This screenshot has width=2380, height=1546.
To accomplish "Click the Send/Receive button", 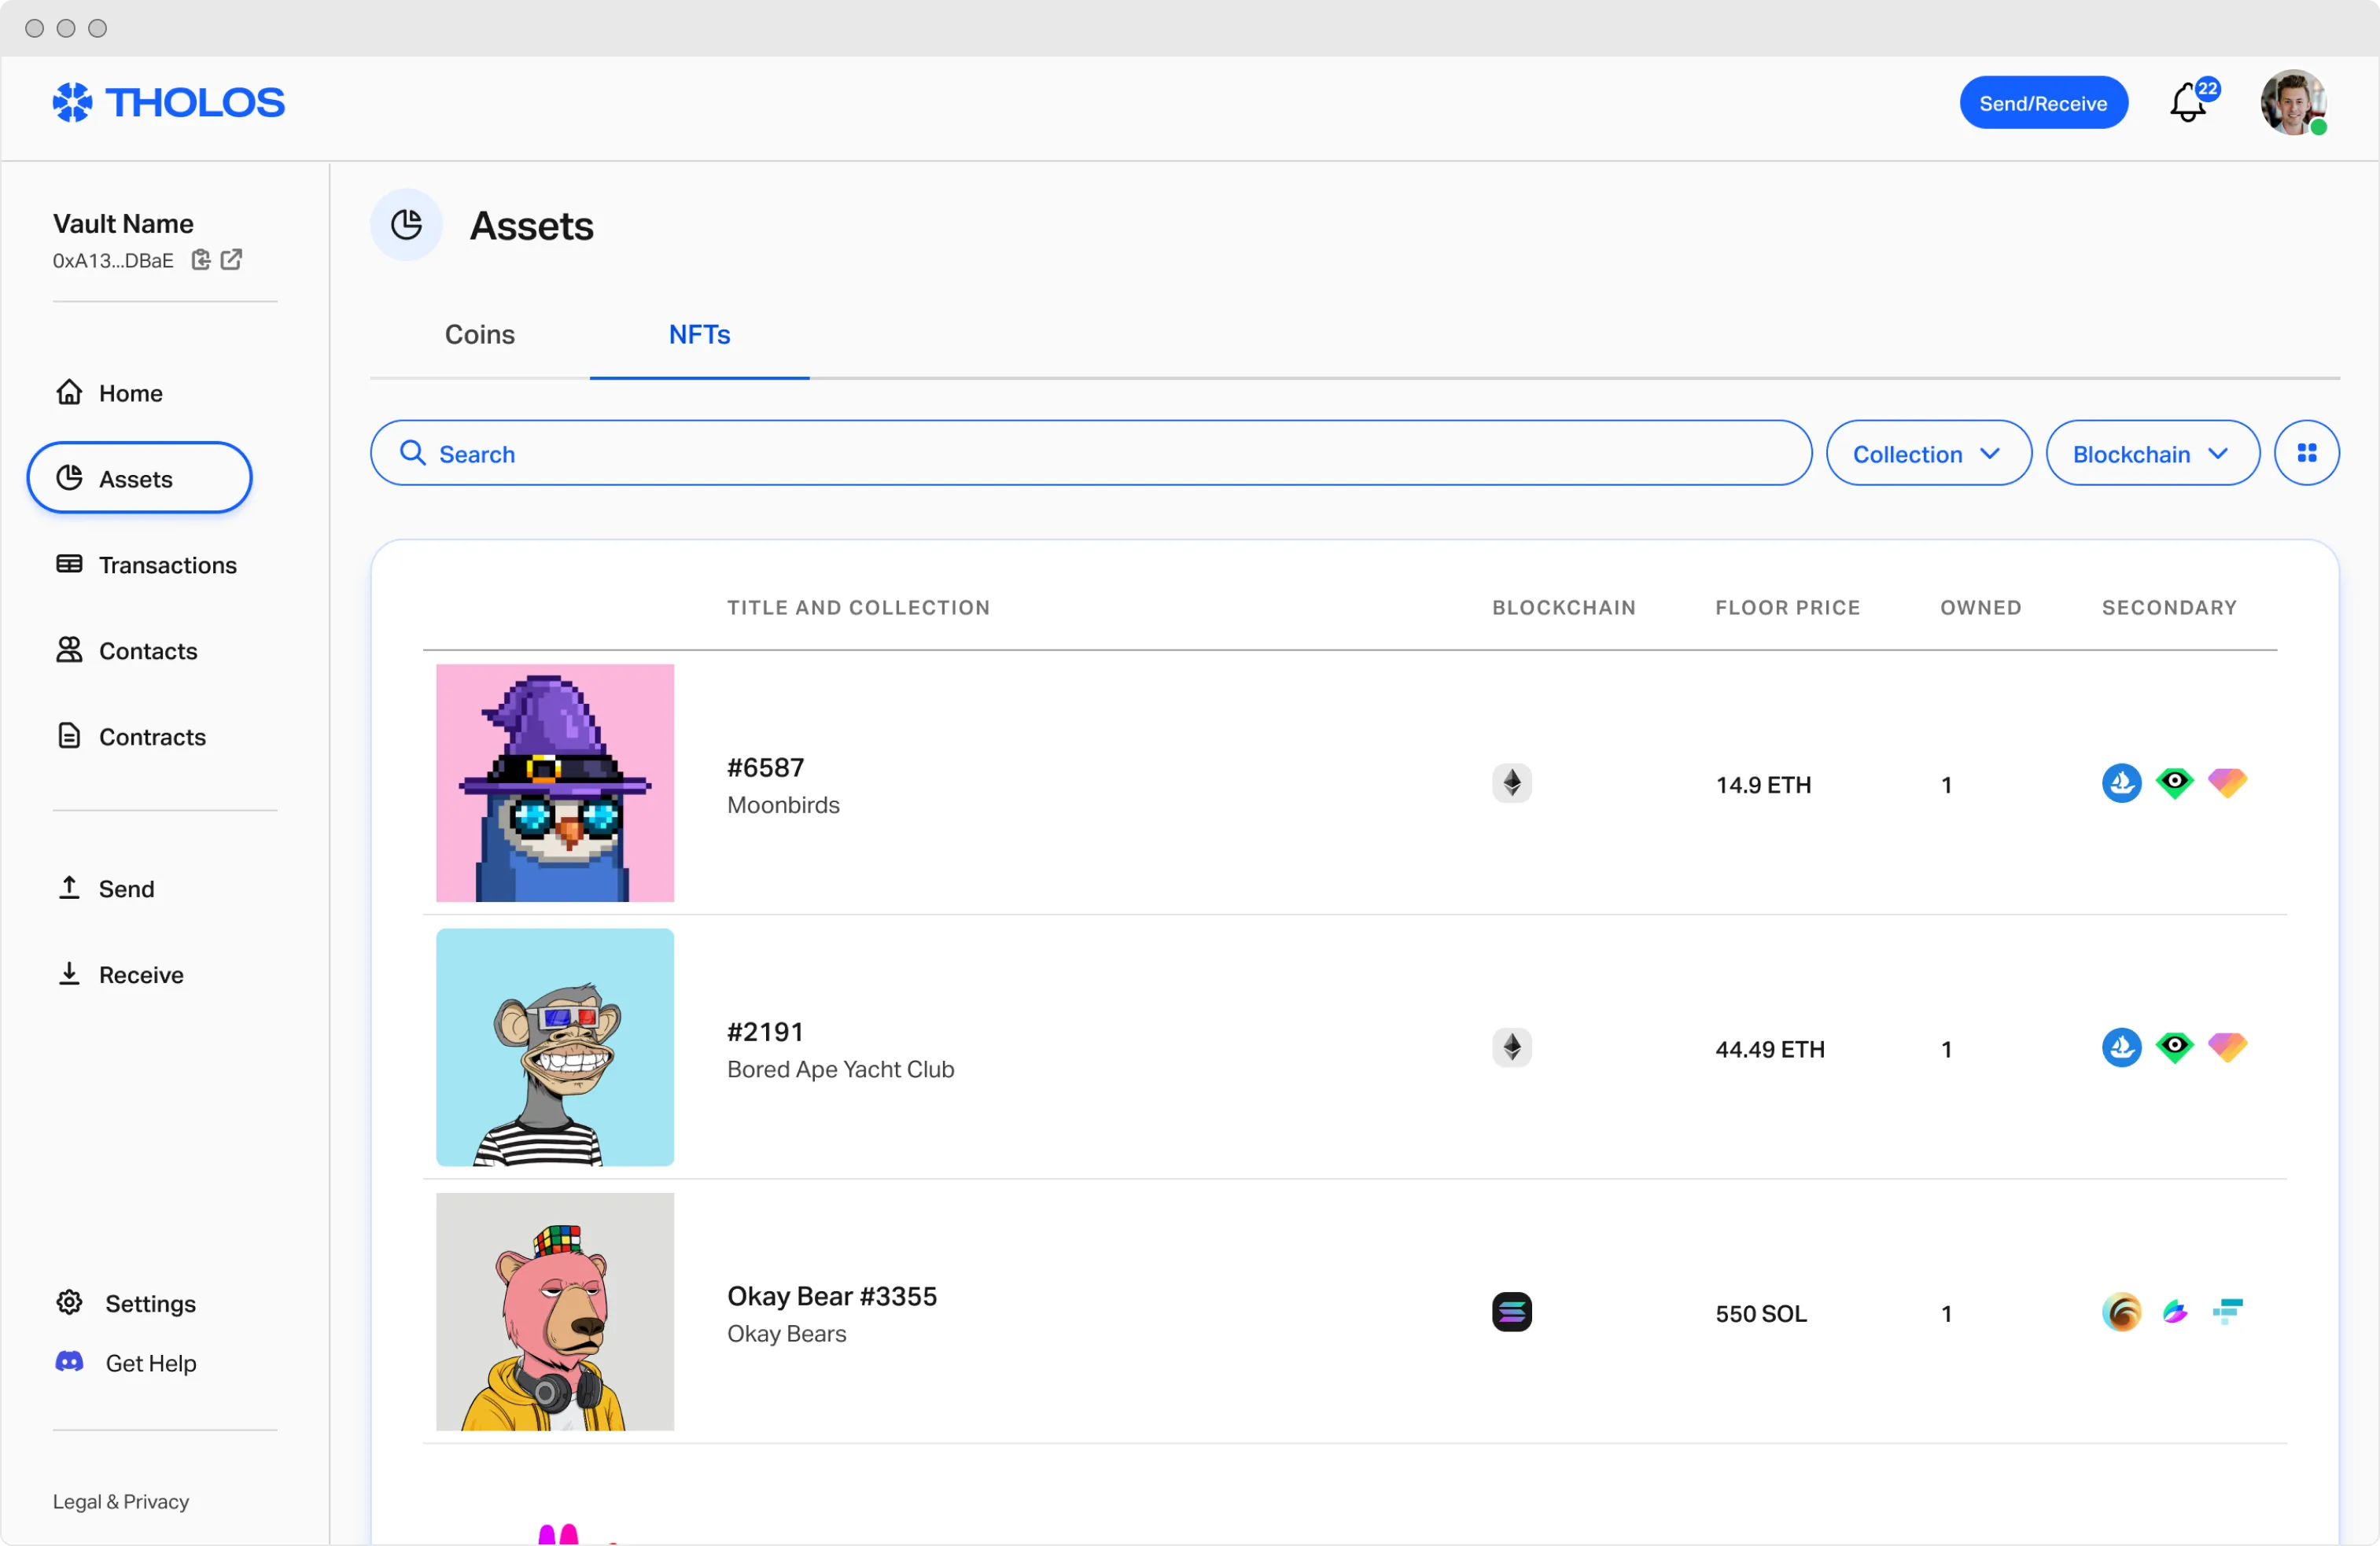I will (x=2043, y=102).
